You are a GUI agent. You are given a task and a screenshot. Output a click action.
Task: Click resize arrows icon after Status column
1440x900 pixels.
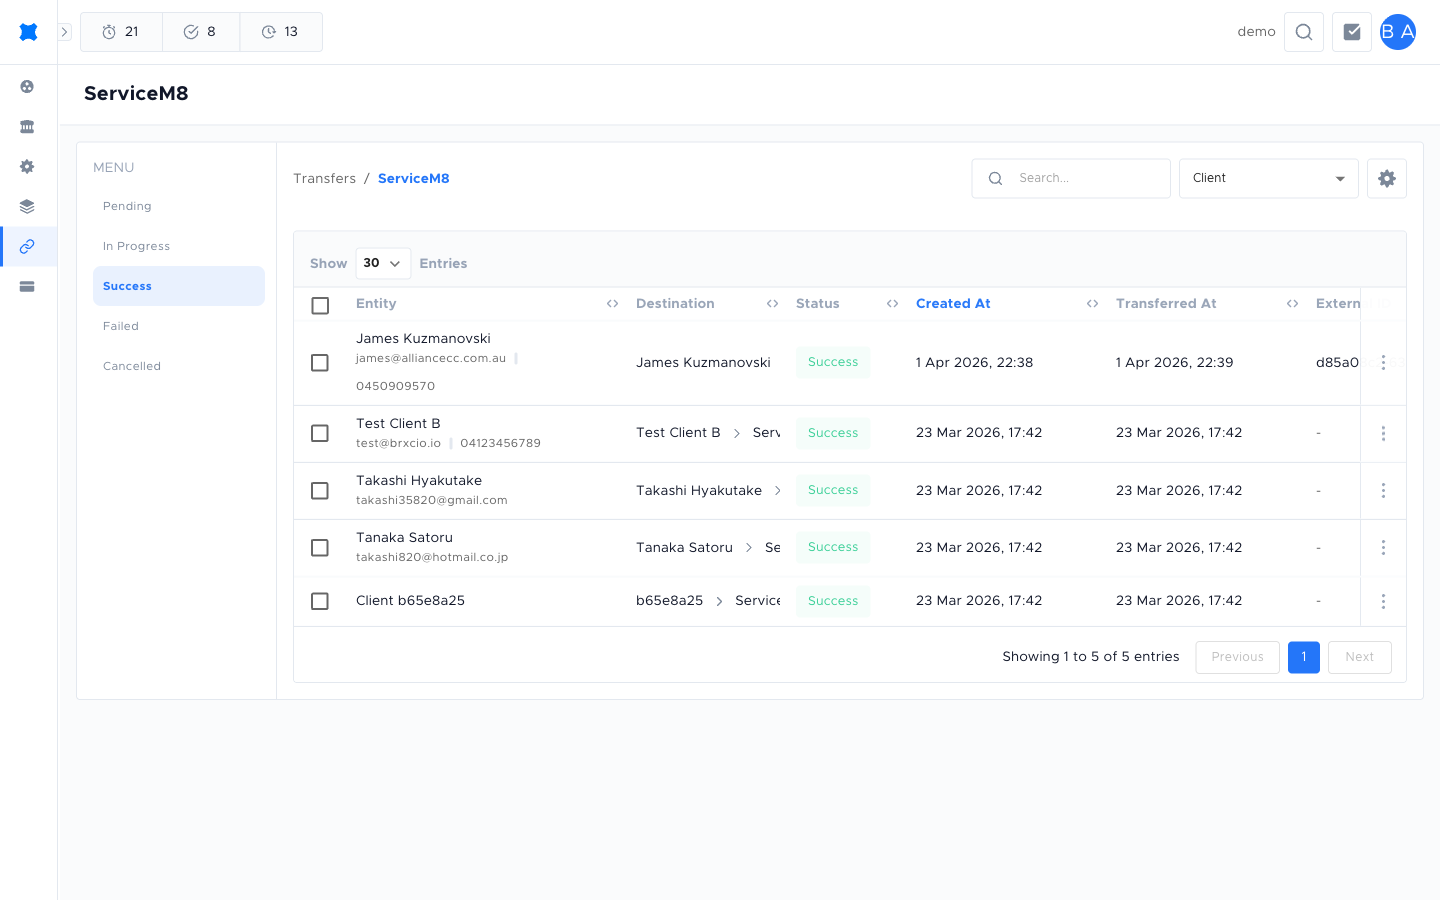pos(892,304)
